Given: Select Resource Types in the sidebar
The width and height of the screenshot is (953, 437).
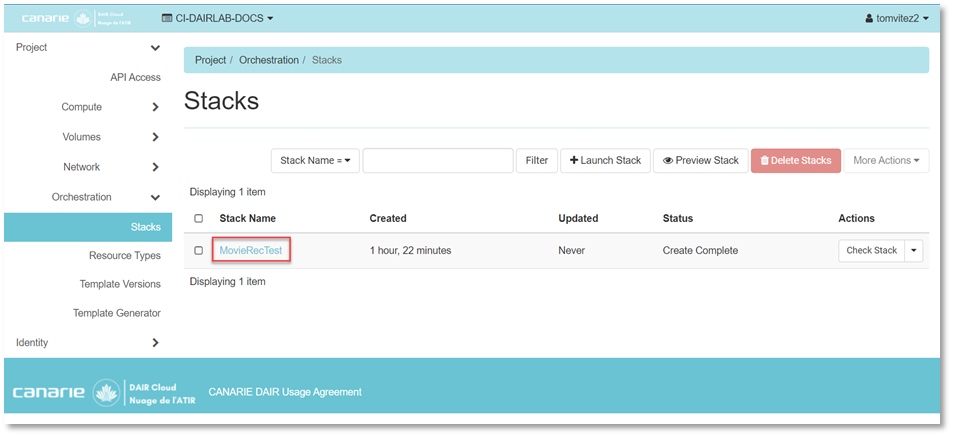Looking at the screenshot, I should pyautogui.click(x=124, y=256).
